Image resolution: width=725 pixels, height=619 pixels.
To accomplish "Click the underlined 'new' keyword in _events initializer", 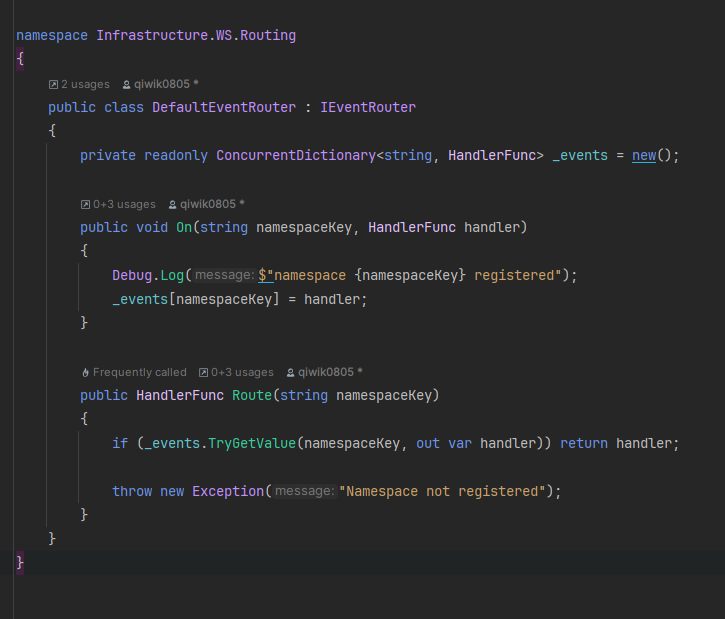I will click(x=644, y=155).
